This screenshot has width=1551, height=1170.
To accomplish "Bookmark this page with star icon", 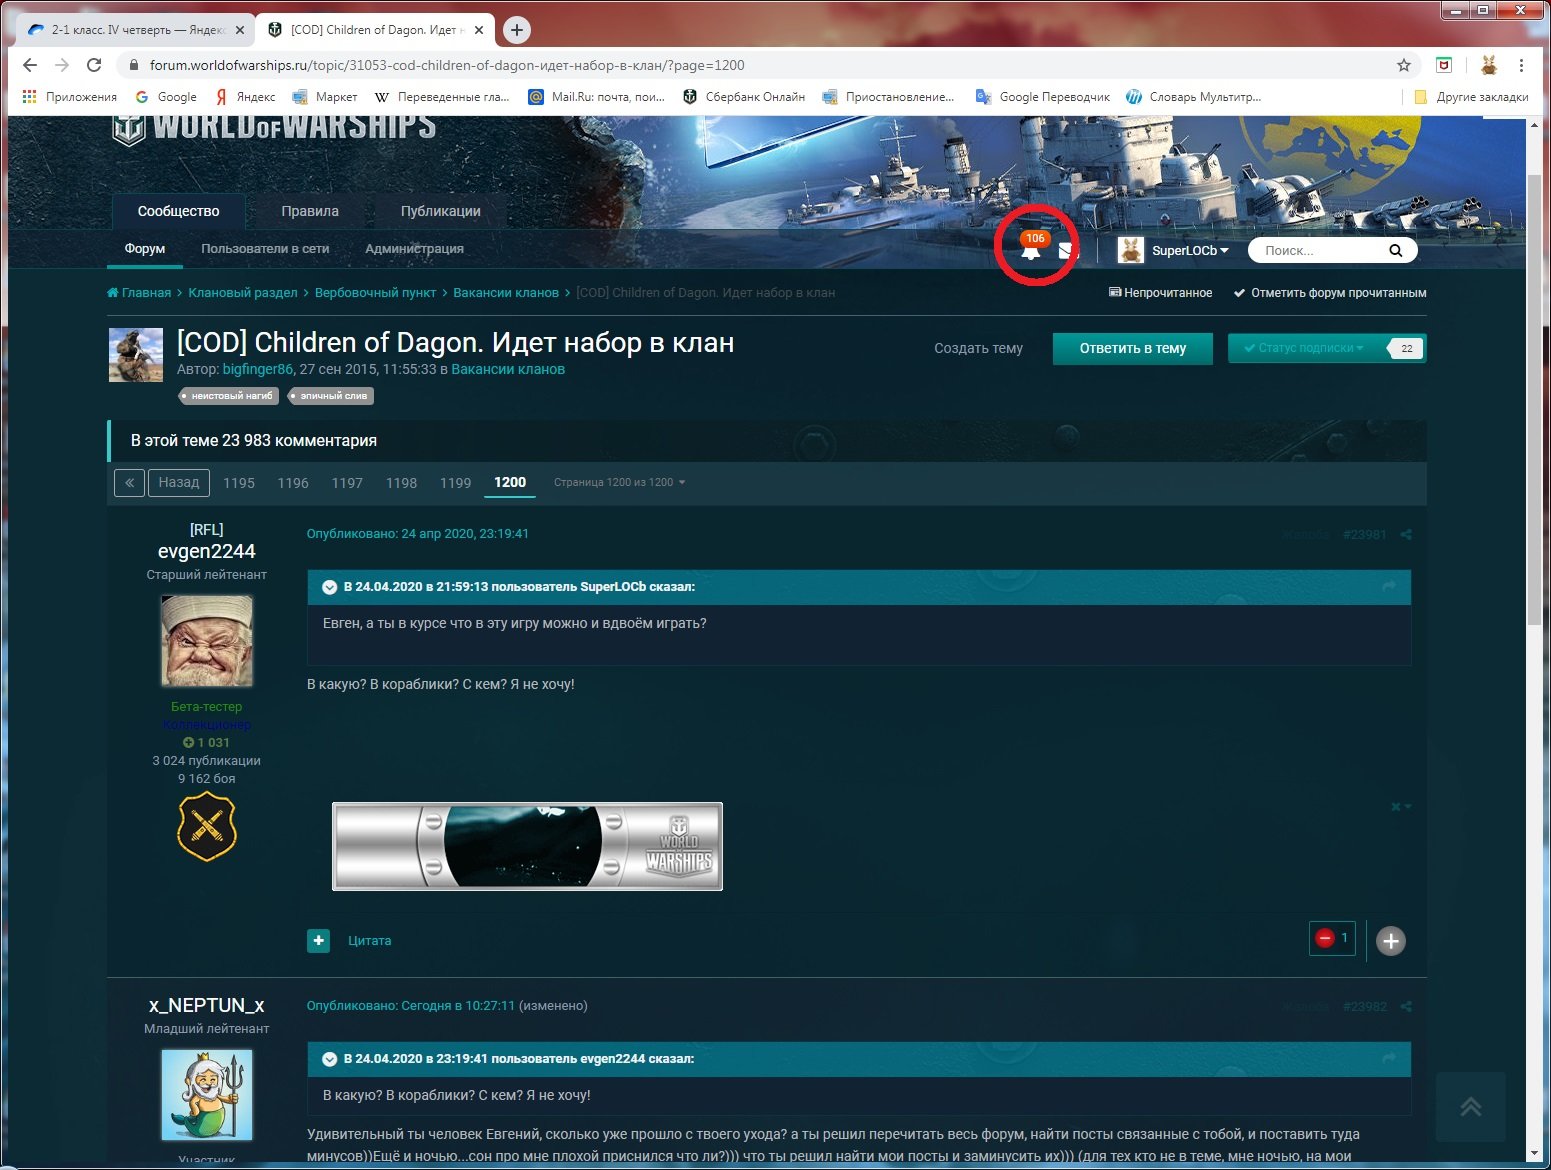I will click(x=1404, y=65).
